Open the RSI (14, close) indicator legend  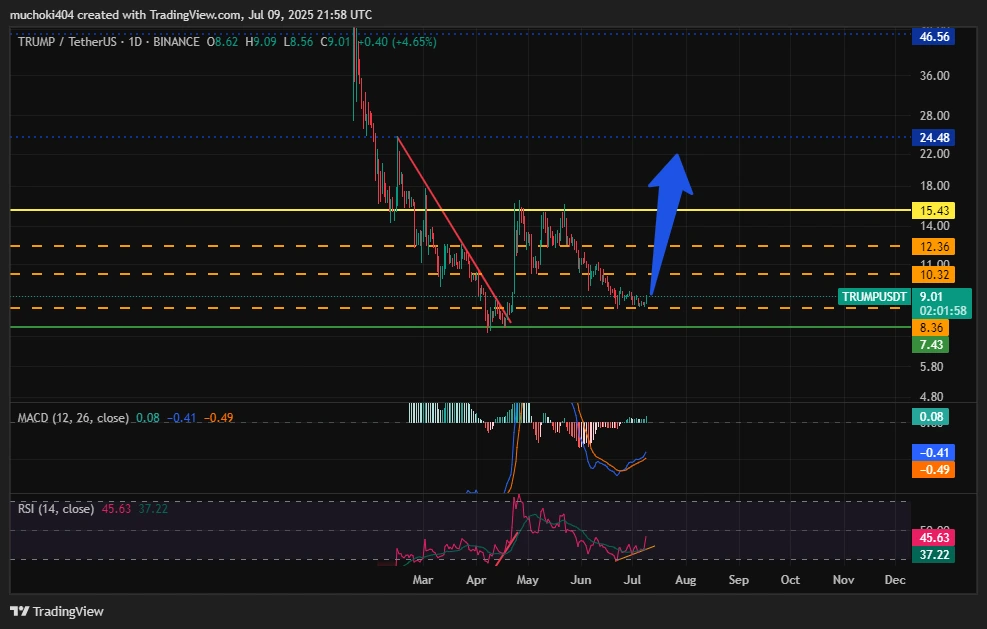pos(56,509)
